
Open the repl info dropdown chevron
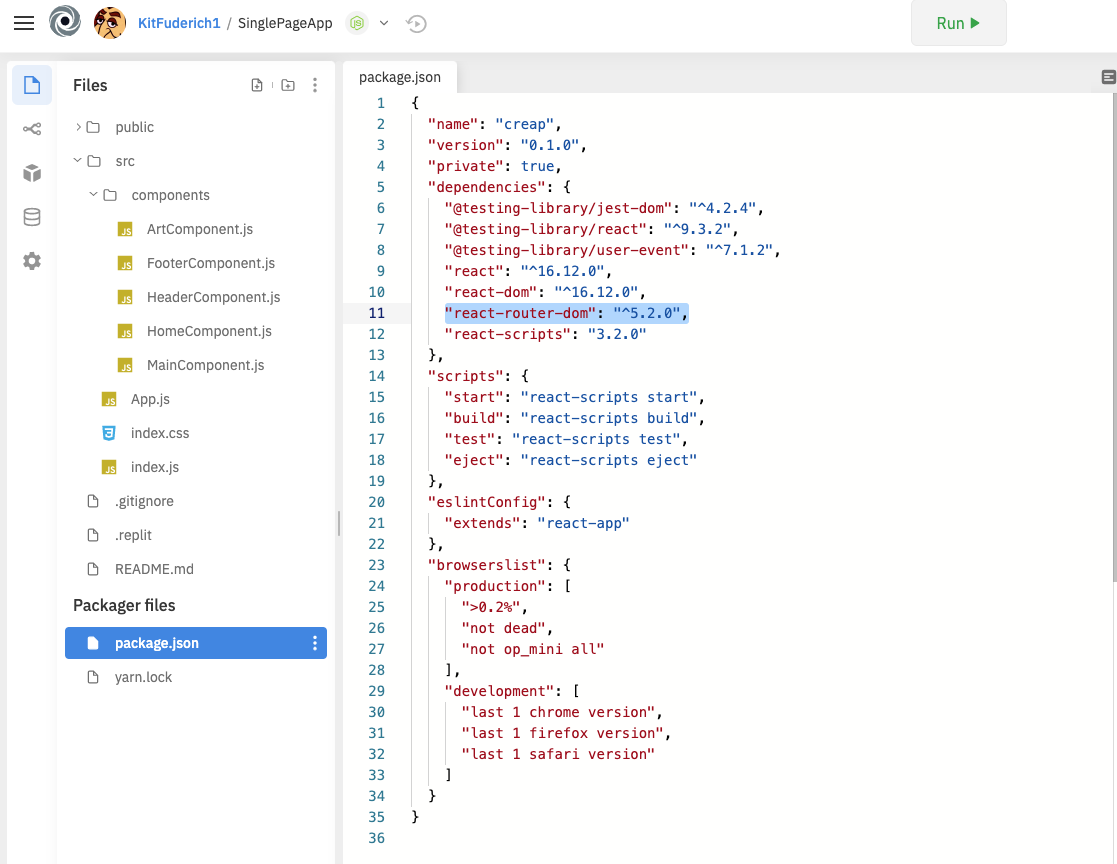384,24
